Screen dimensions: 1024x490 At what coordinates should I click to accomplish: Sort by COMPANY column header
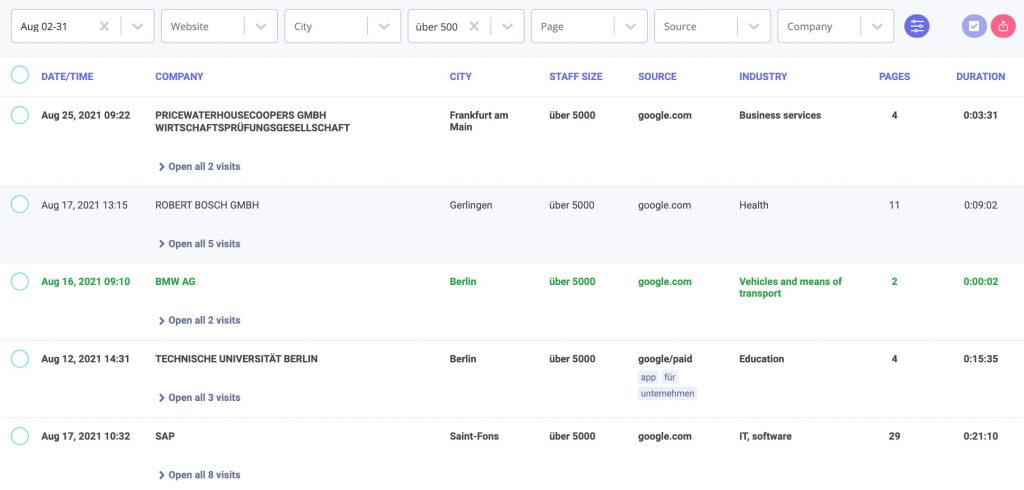tap(179, 76)
